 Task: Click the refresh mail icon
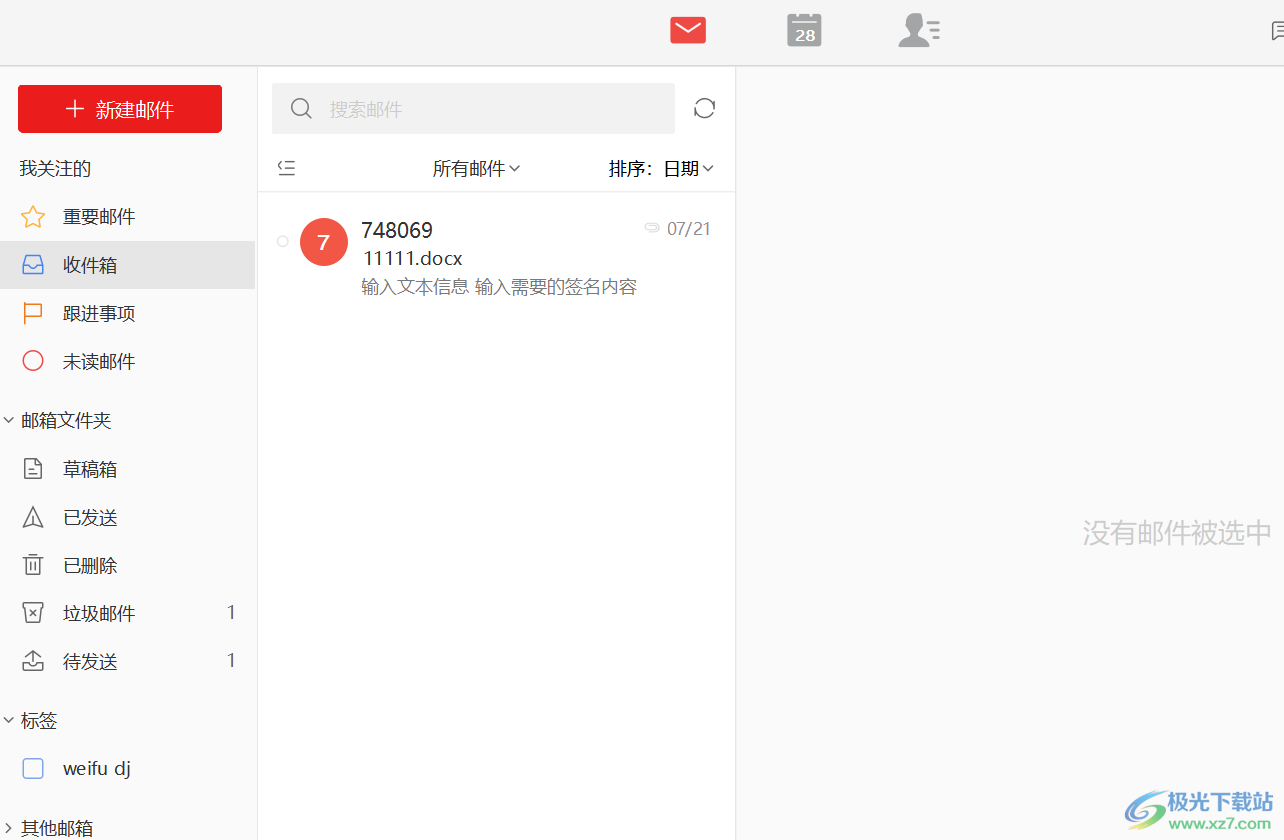[704, 108]
